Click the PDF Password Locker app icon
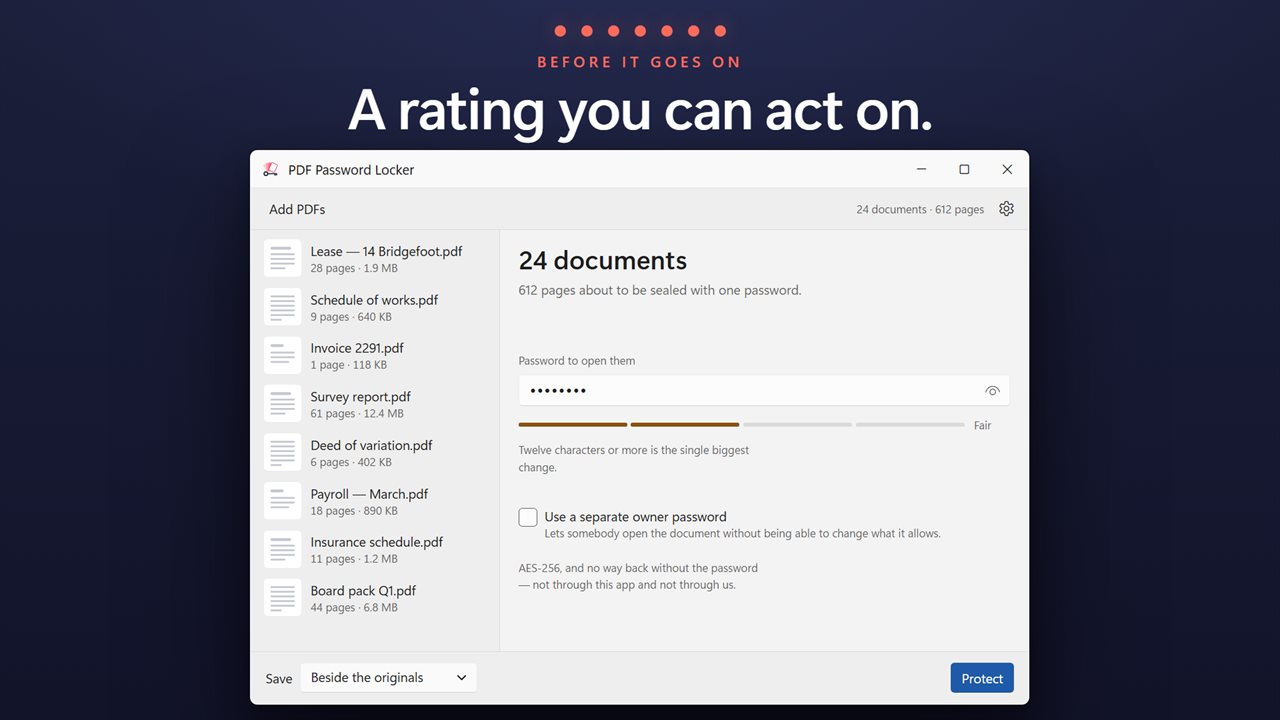1280x720 pixels. [270, 170]
